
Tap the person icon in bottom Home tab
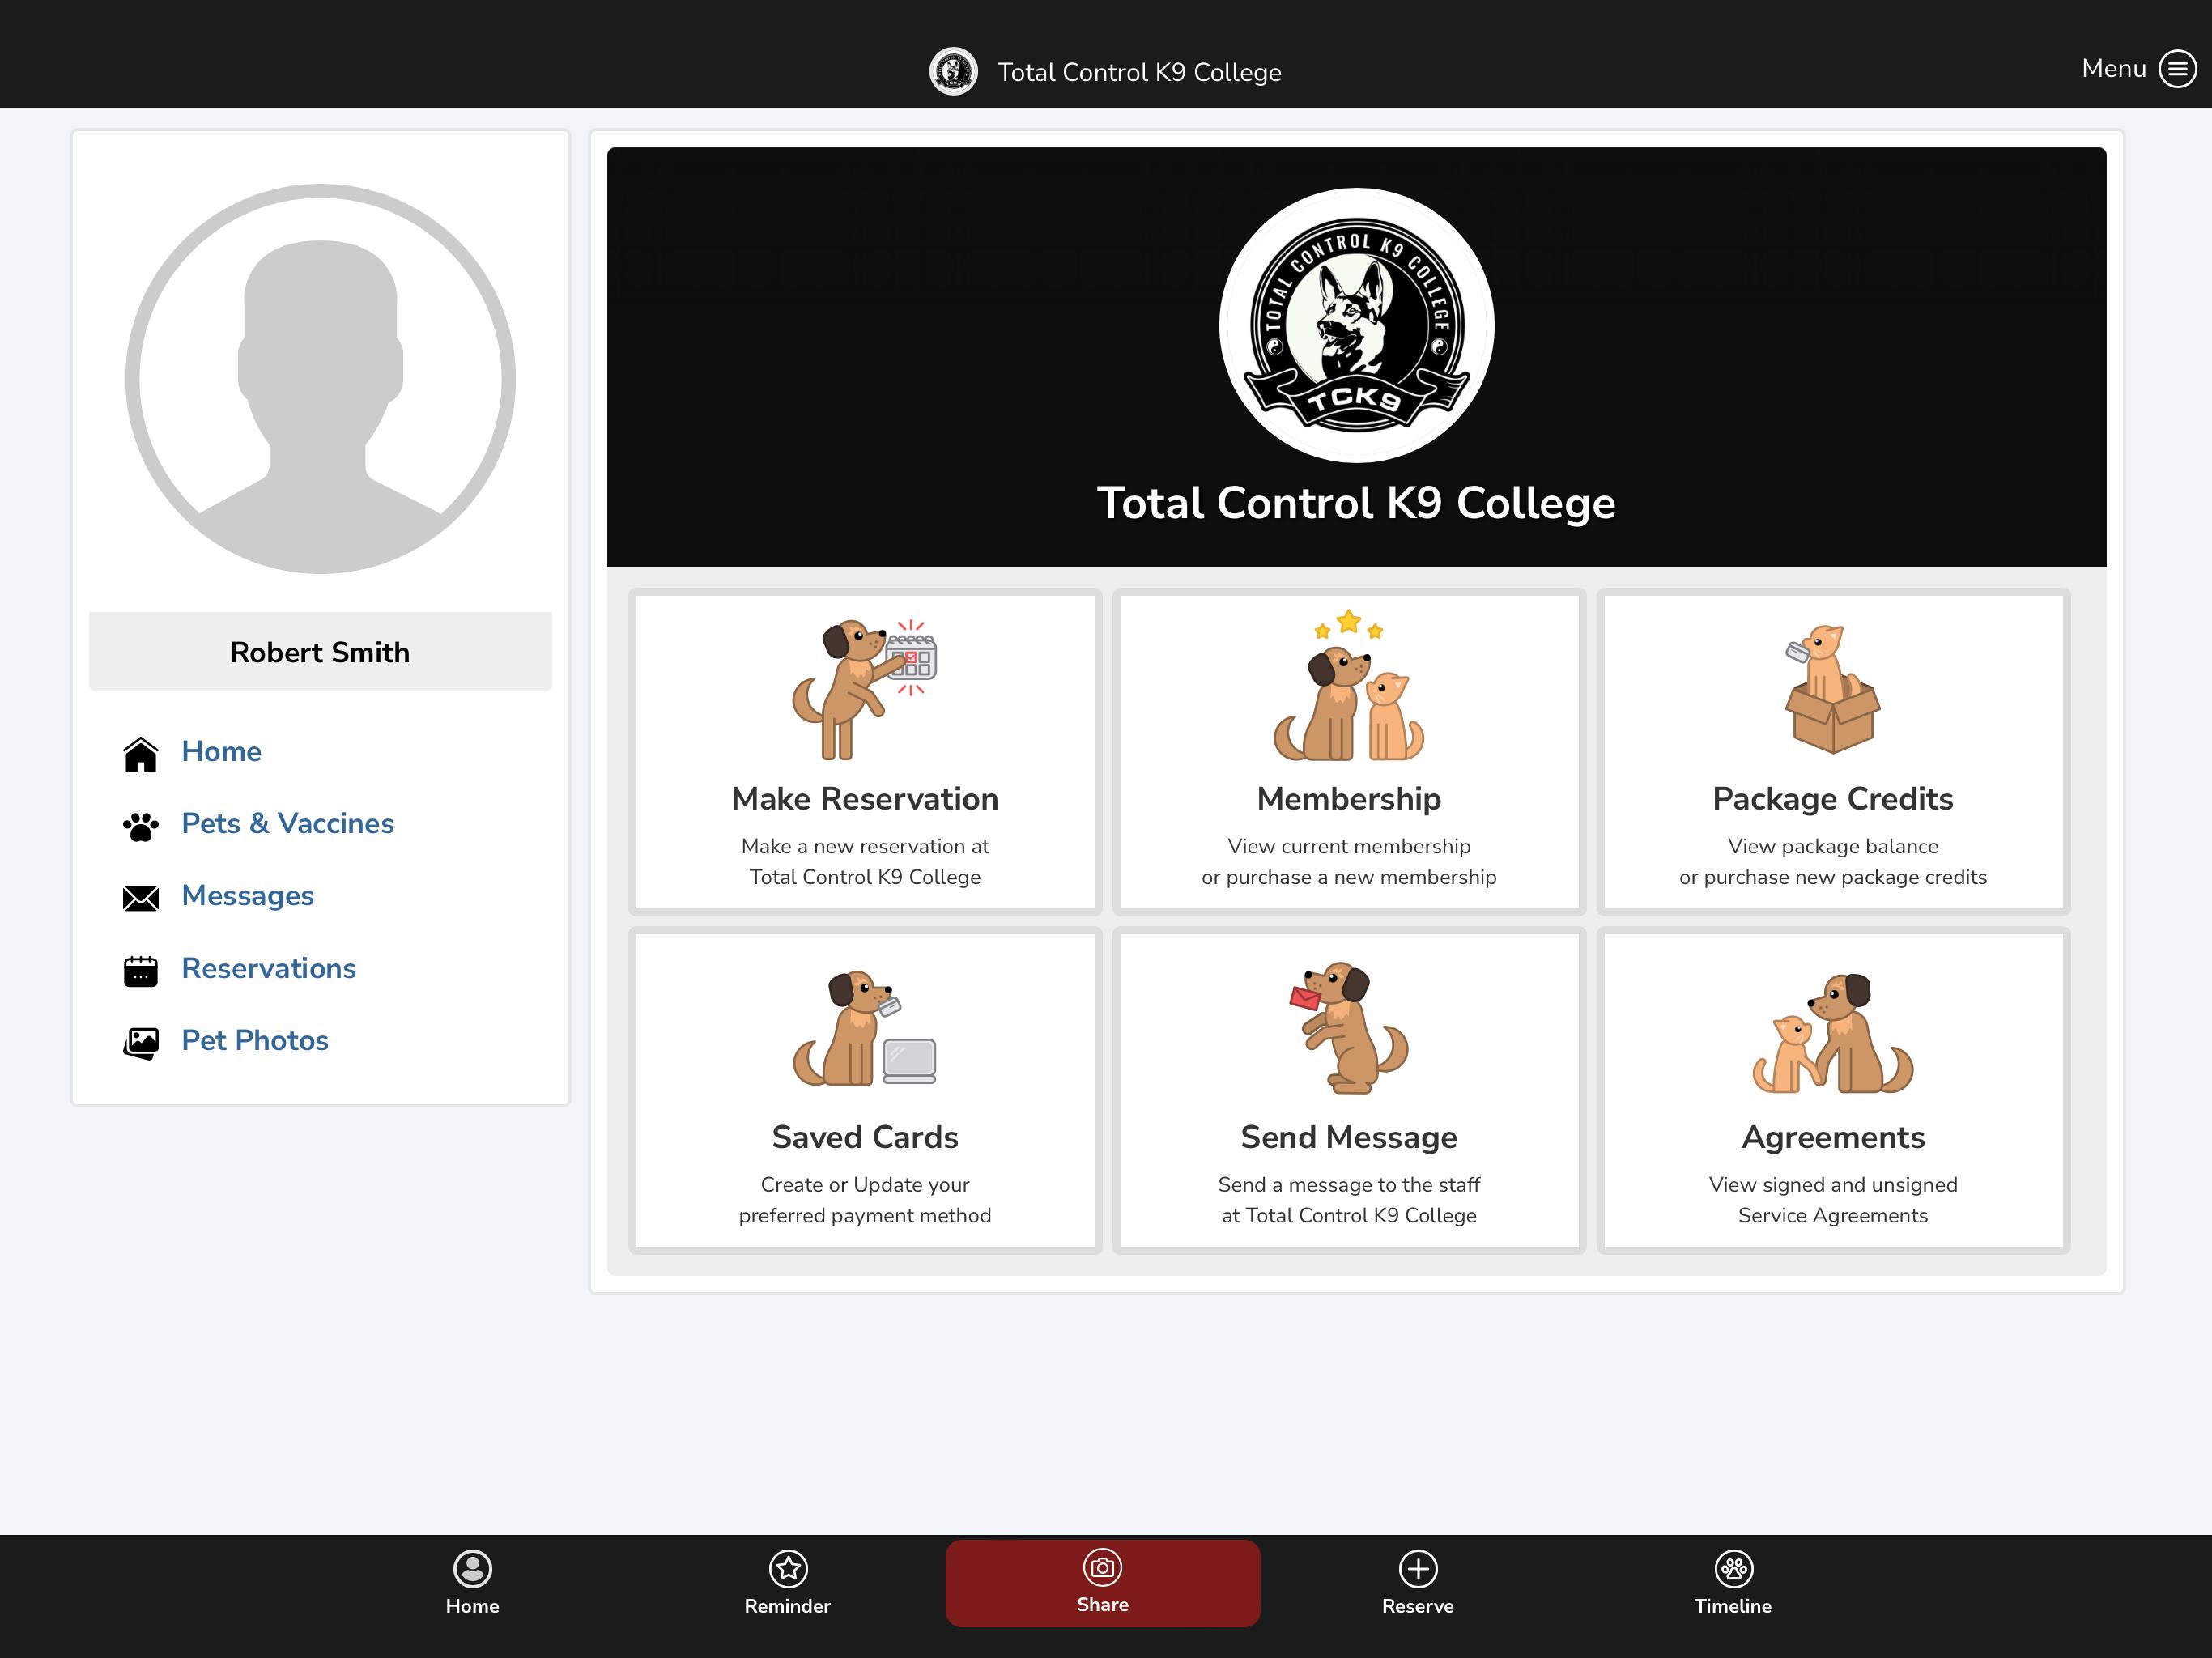point(472,1568)
